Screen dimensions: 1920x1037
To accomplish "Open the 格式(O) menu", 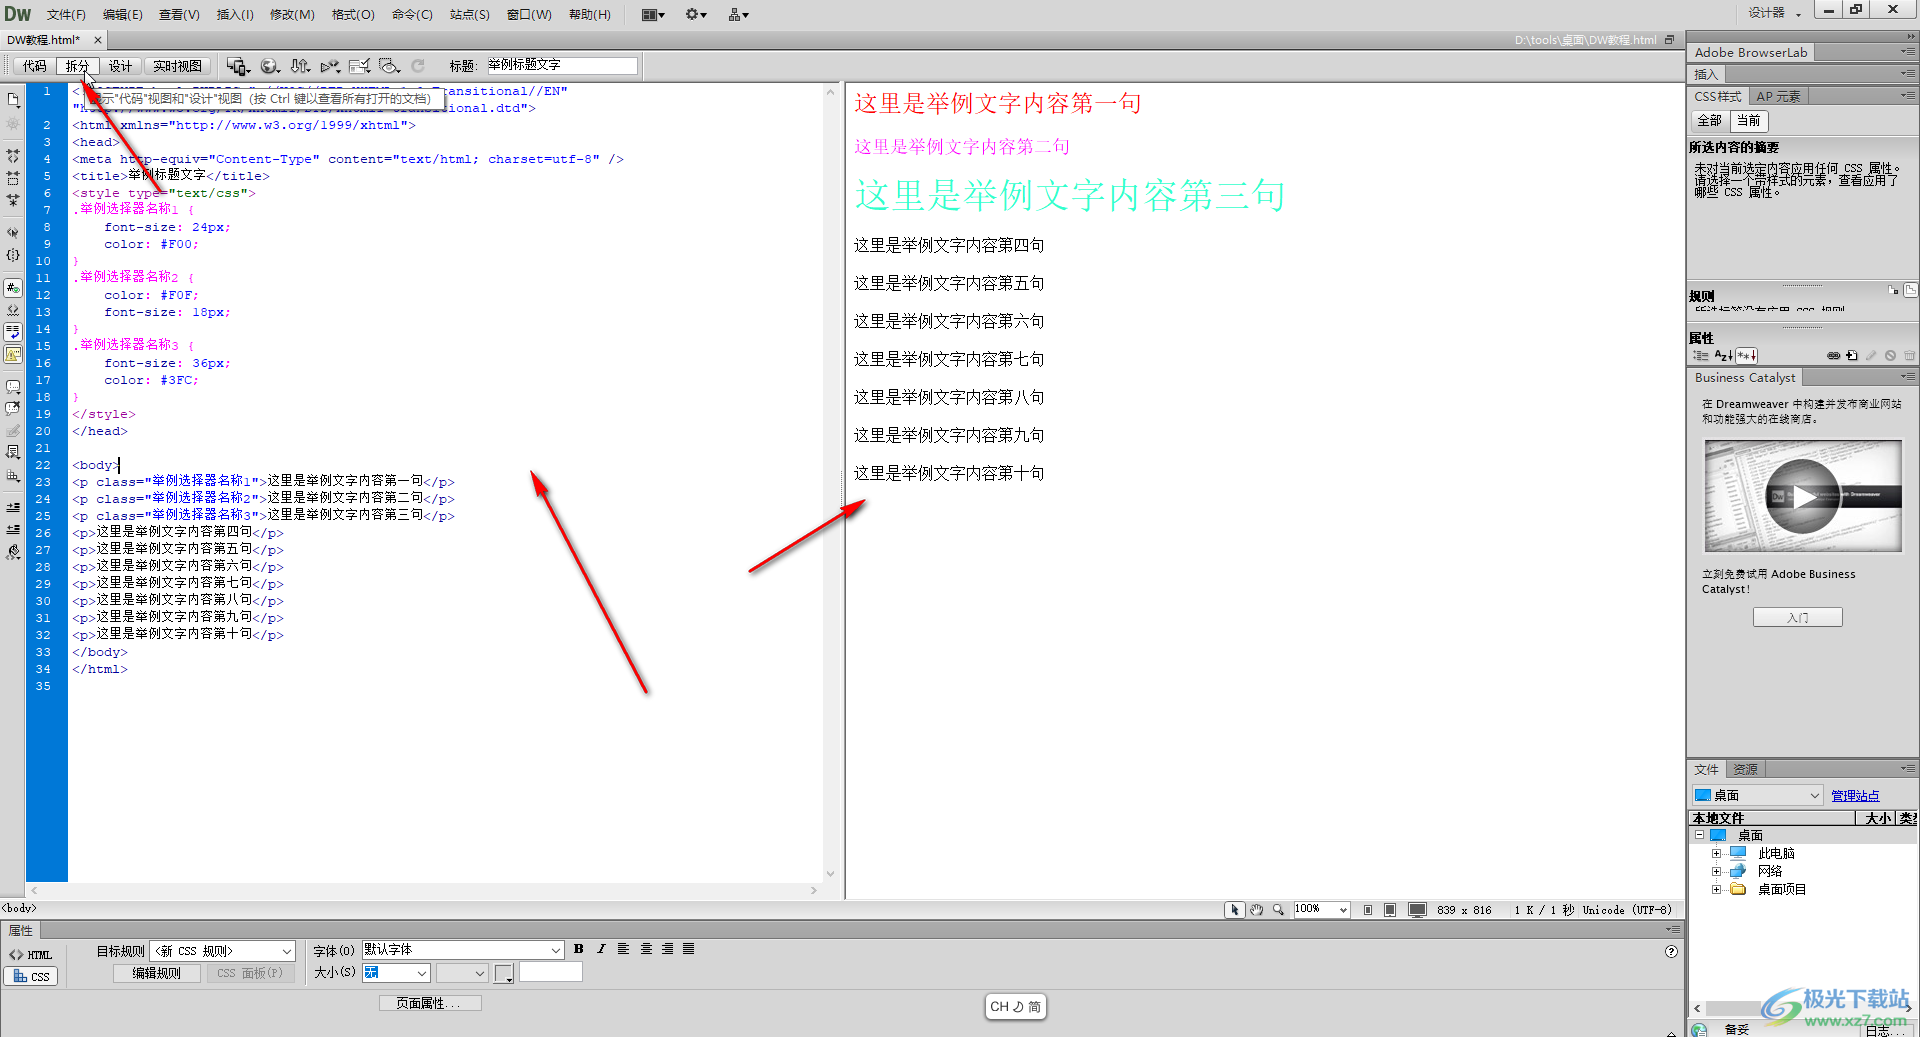I will click(353, 14).
